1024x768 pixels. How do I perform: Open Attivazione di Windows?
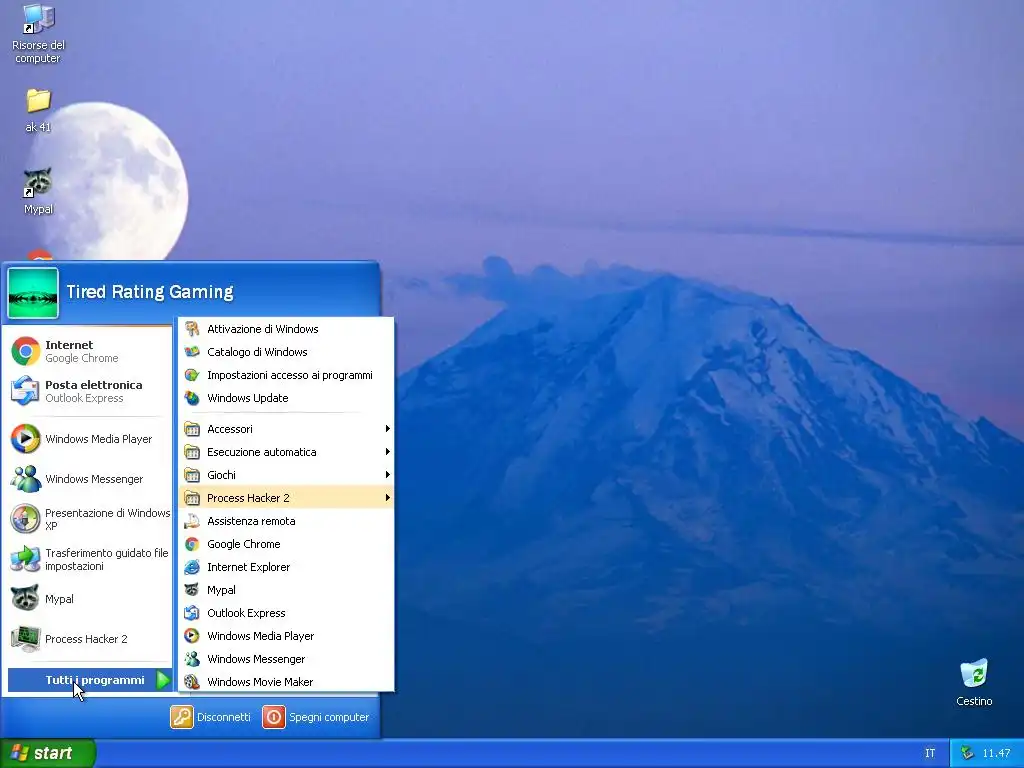coord(286,329)
